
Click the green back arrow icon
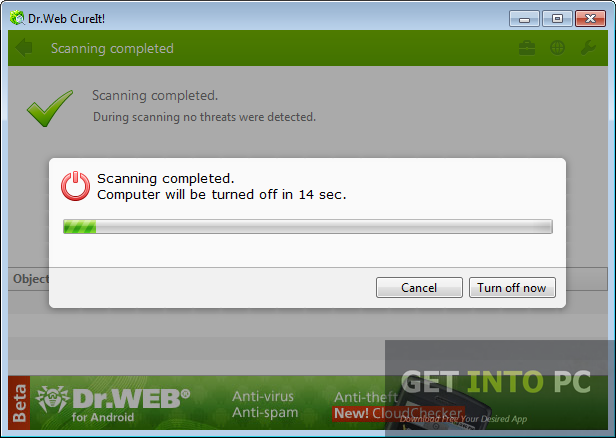pos(24,48)
